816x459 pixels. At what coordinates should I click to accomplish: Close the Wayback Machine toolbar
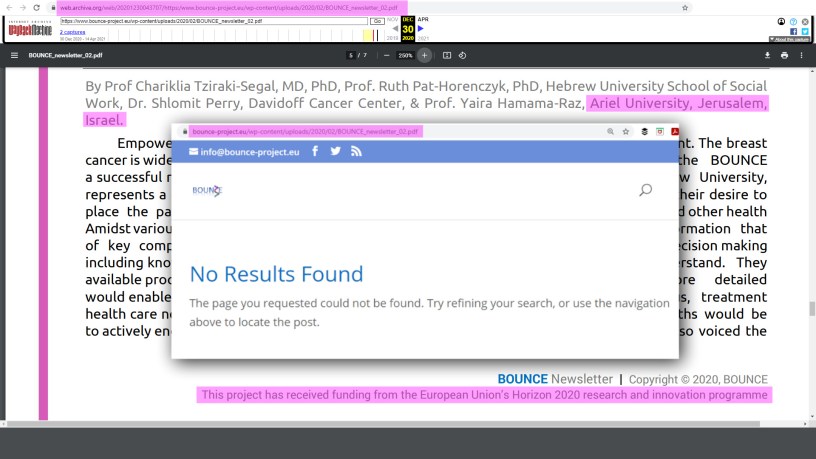coord(805,21)
